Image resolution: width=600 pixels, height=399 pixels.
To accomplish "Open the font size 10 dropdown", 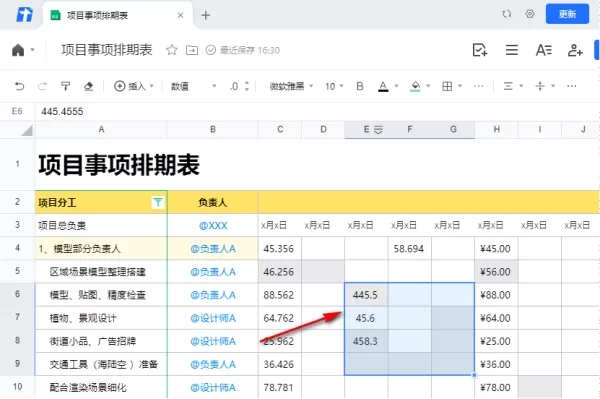I will pos(334,86).
